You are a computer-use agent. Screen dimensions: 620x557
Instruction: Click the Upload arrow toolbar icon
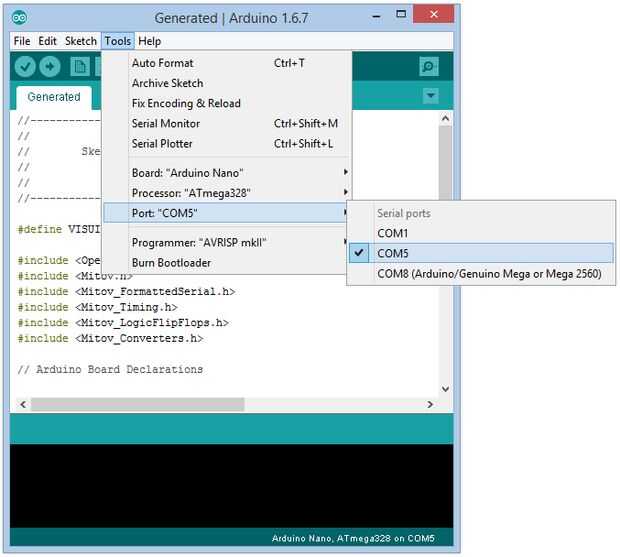pos(50,66)
